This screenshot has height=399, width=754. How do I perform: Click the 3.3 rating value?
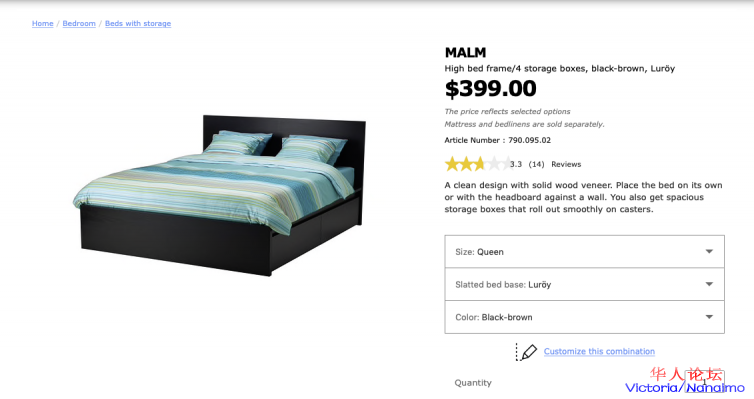[516, 164]
